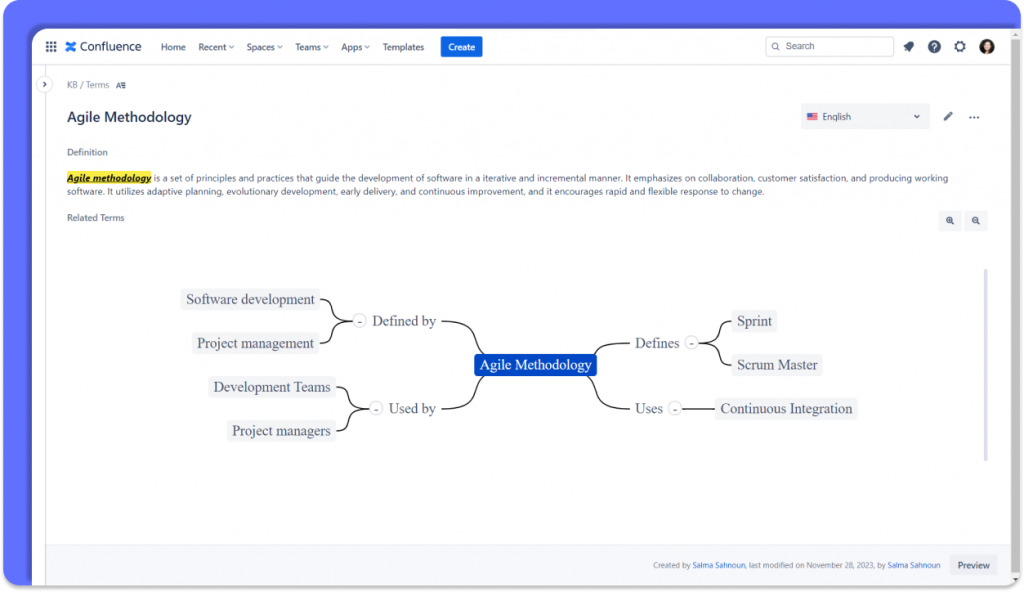Viewport: 1024px width, 592px height.
Task: Open Salma Sahnoun's profile link
Action: pyautogui.click(x=716, y=565)
